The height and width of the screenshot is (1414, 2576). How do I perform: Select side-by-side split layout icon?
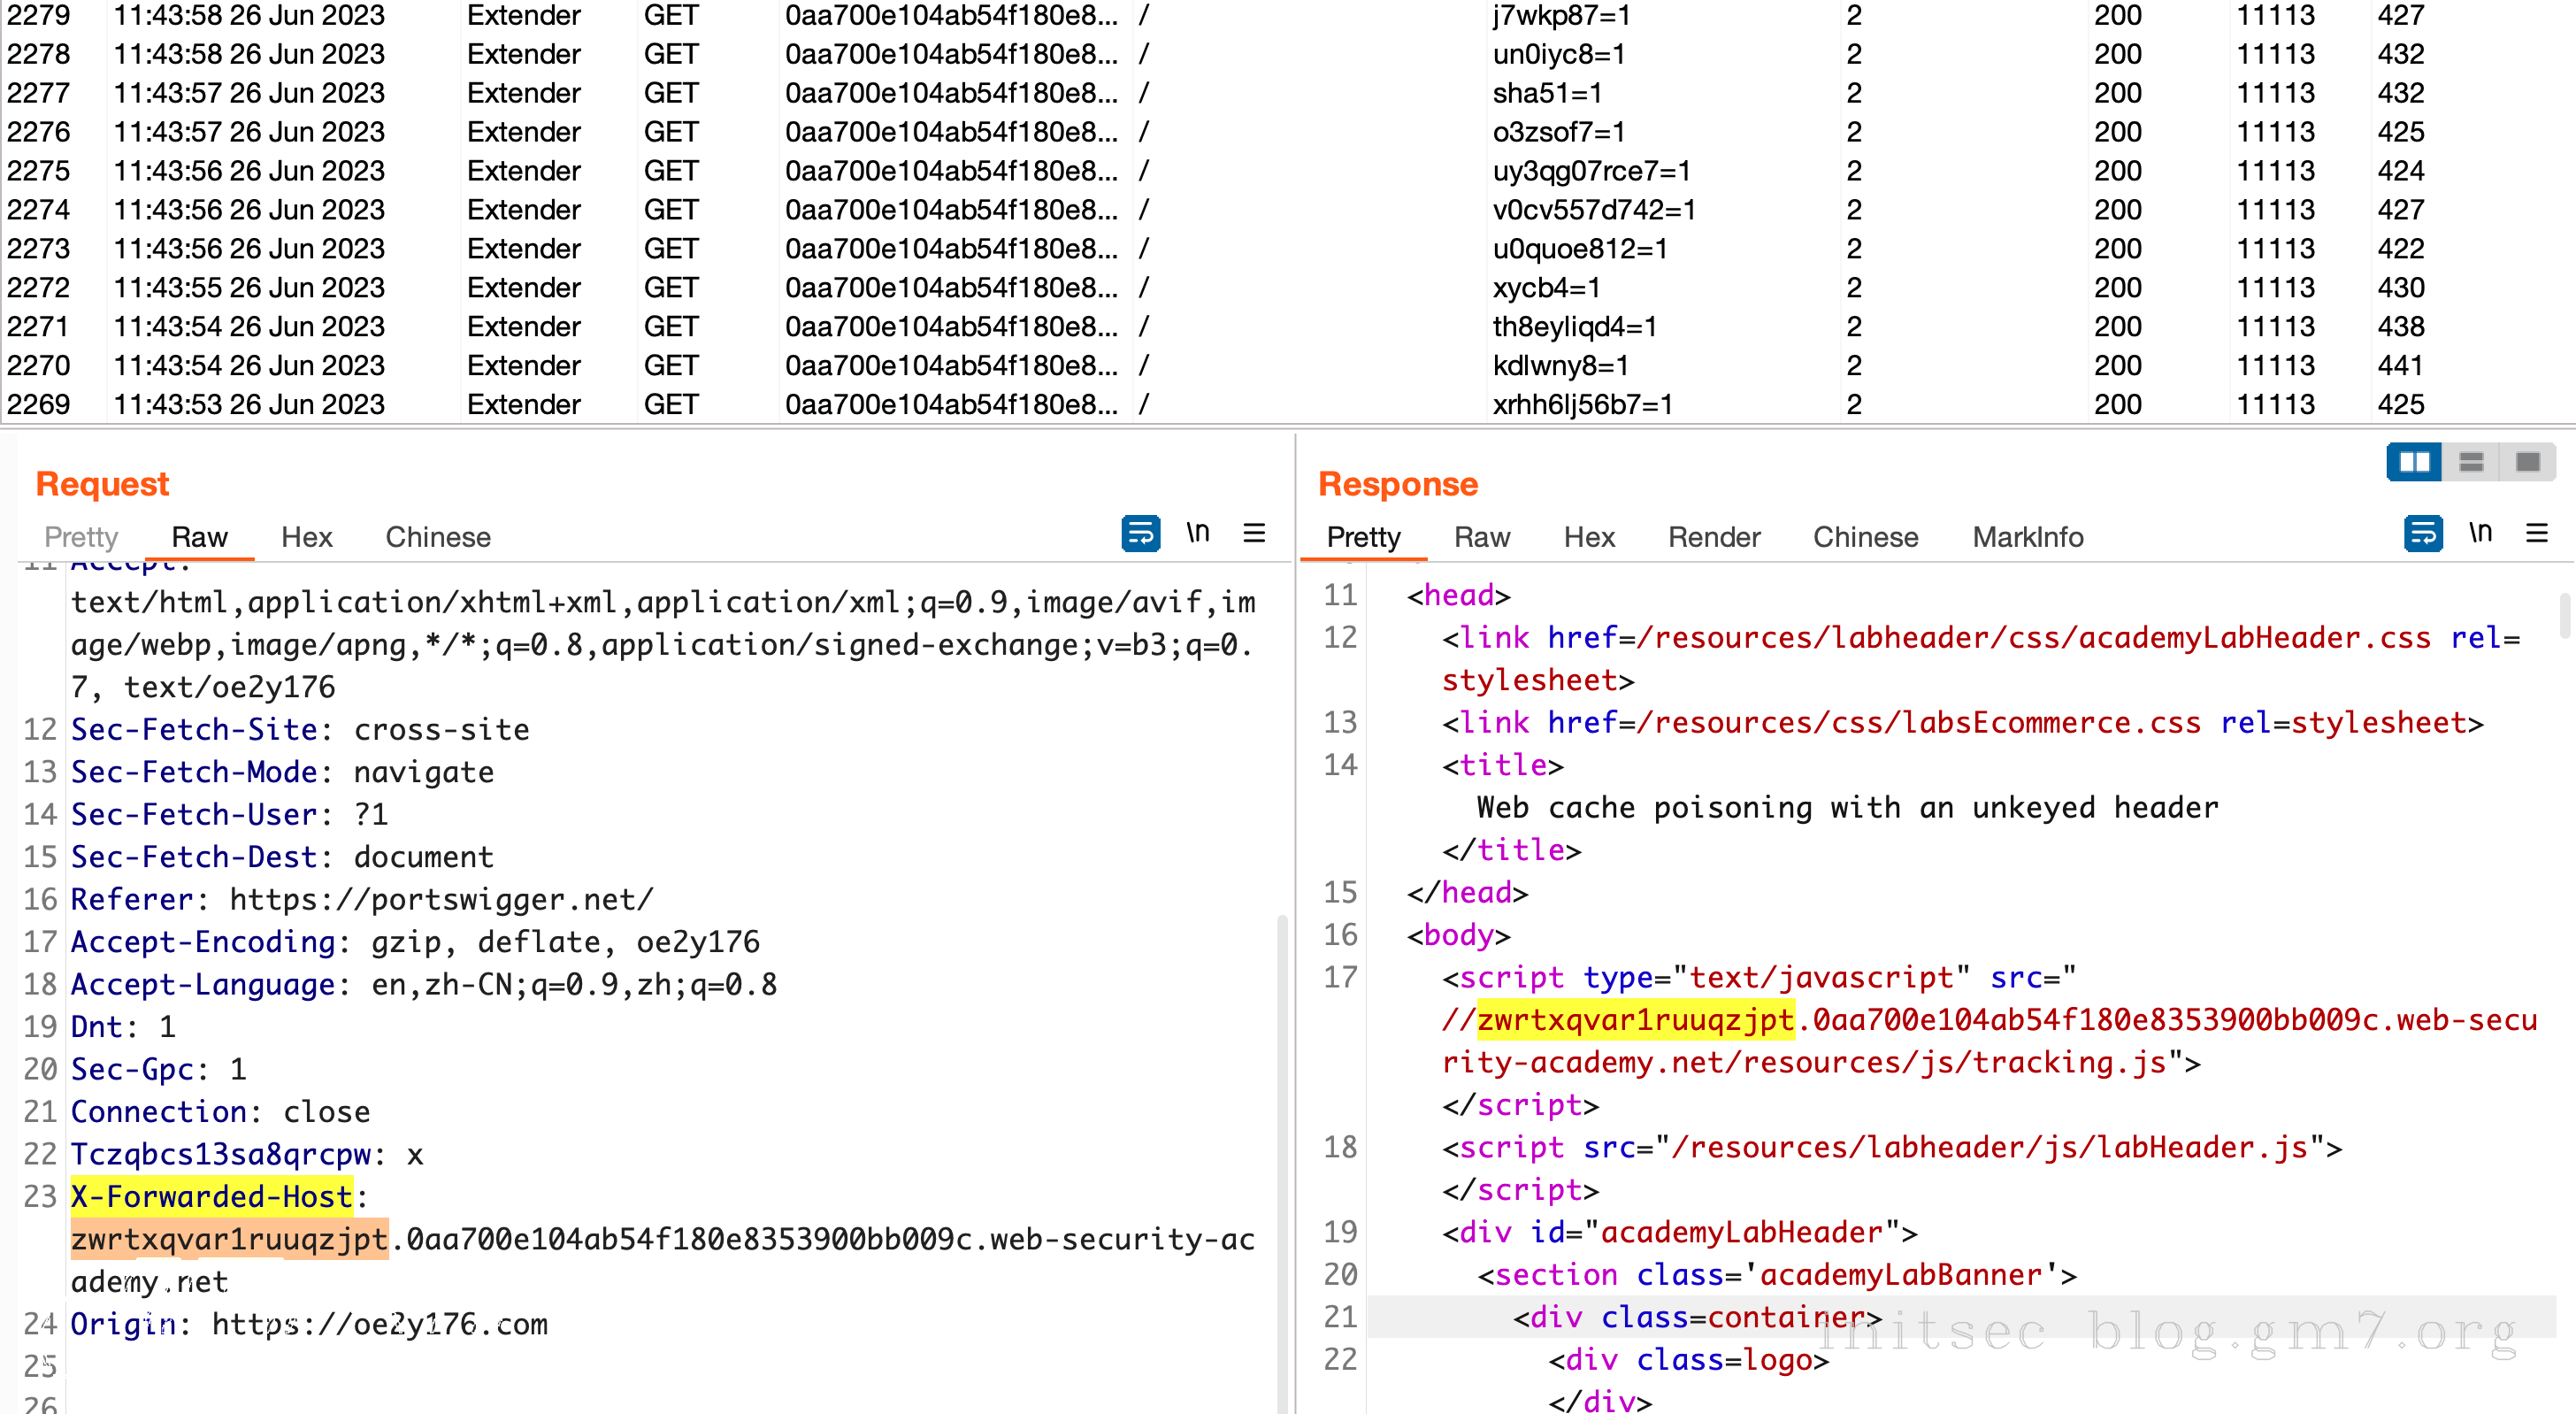[2414, 462]
